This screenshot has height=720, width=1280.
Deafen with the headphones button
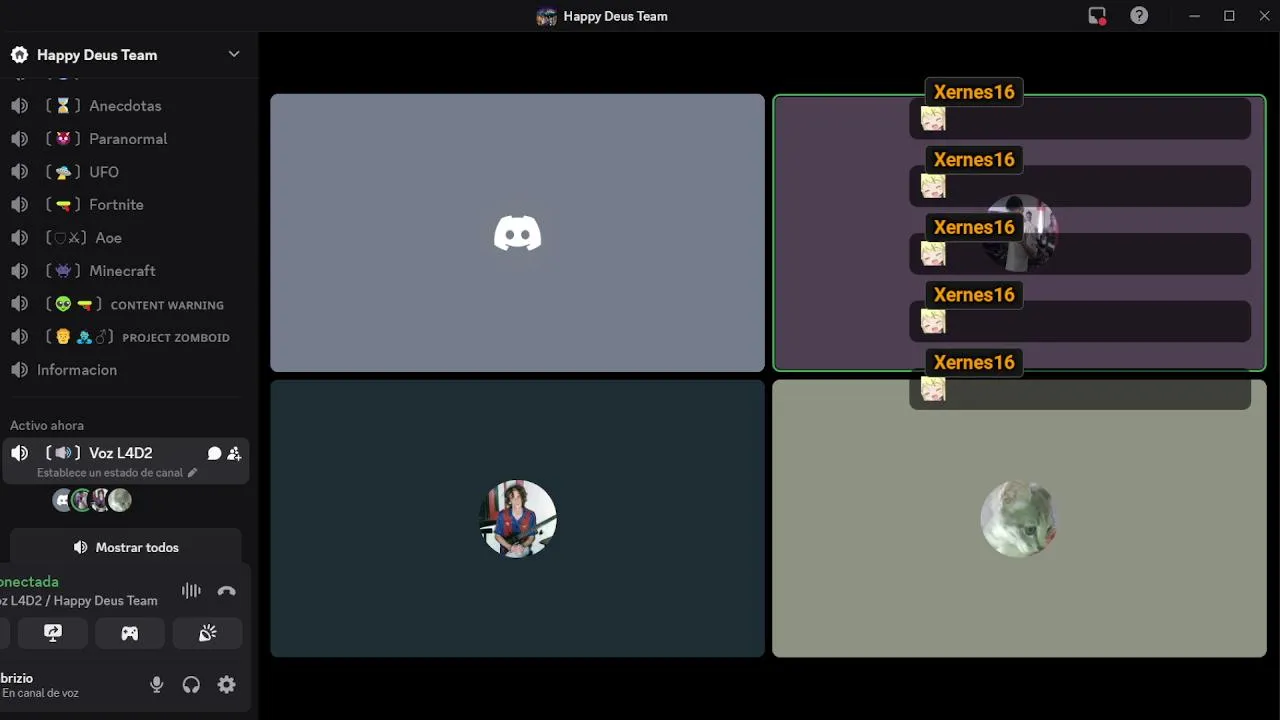pos(191,685)
